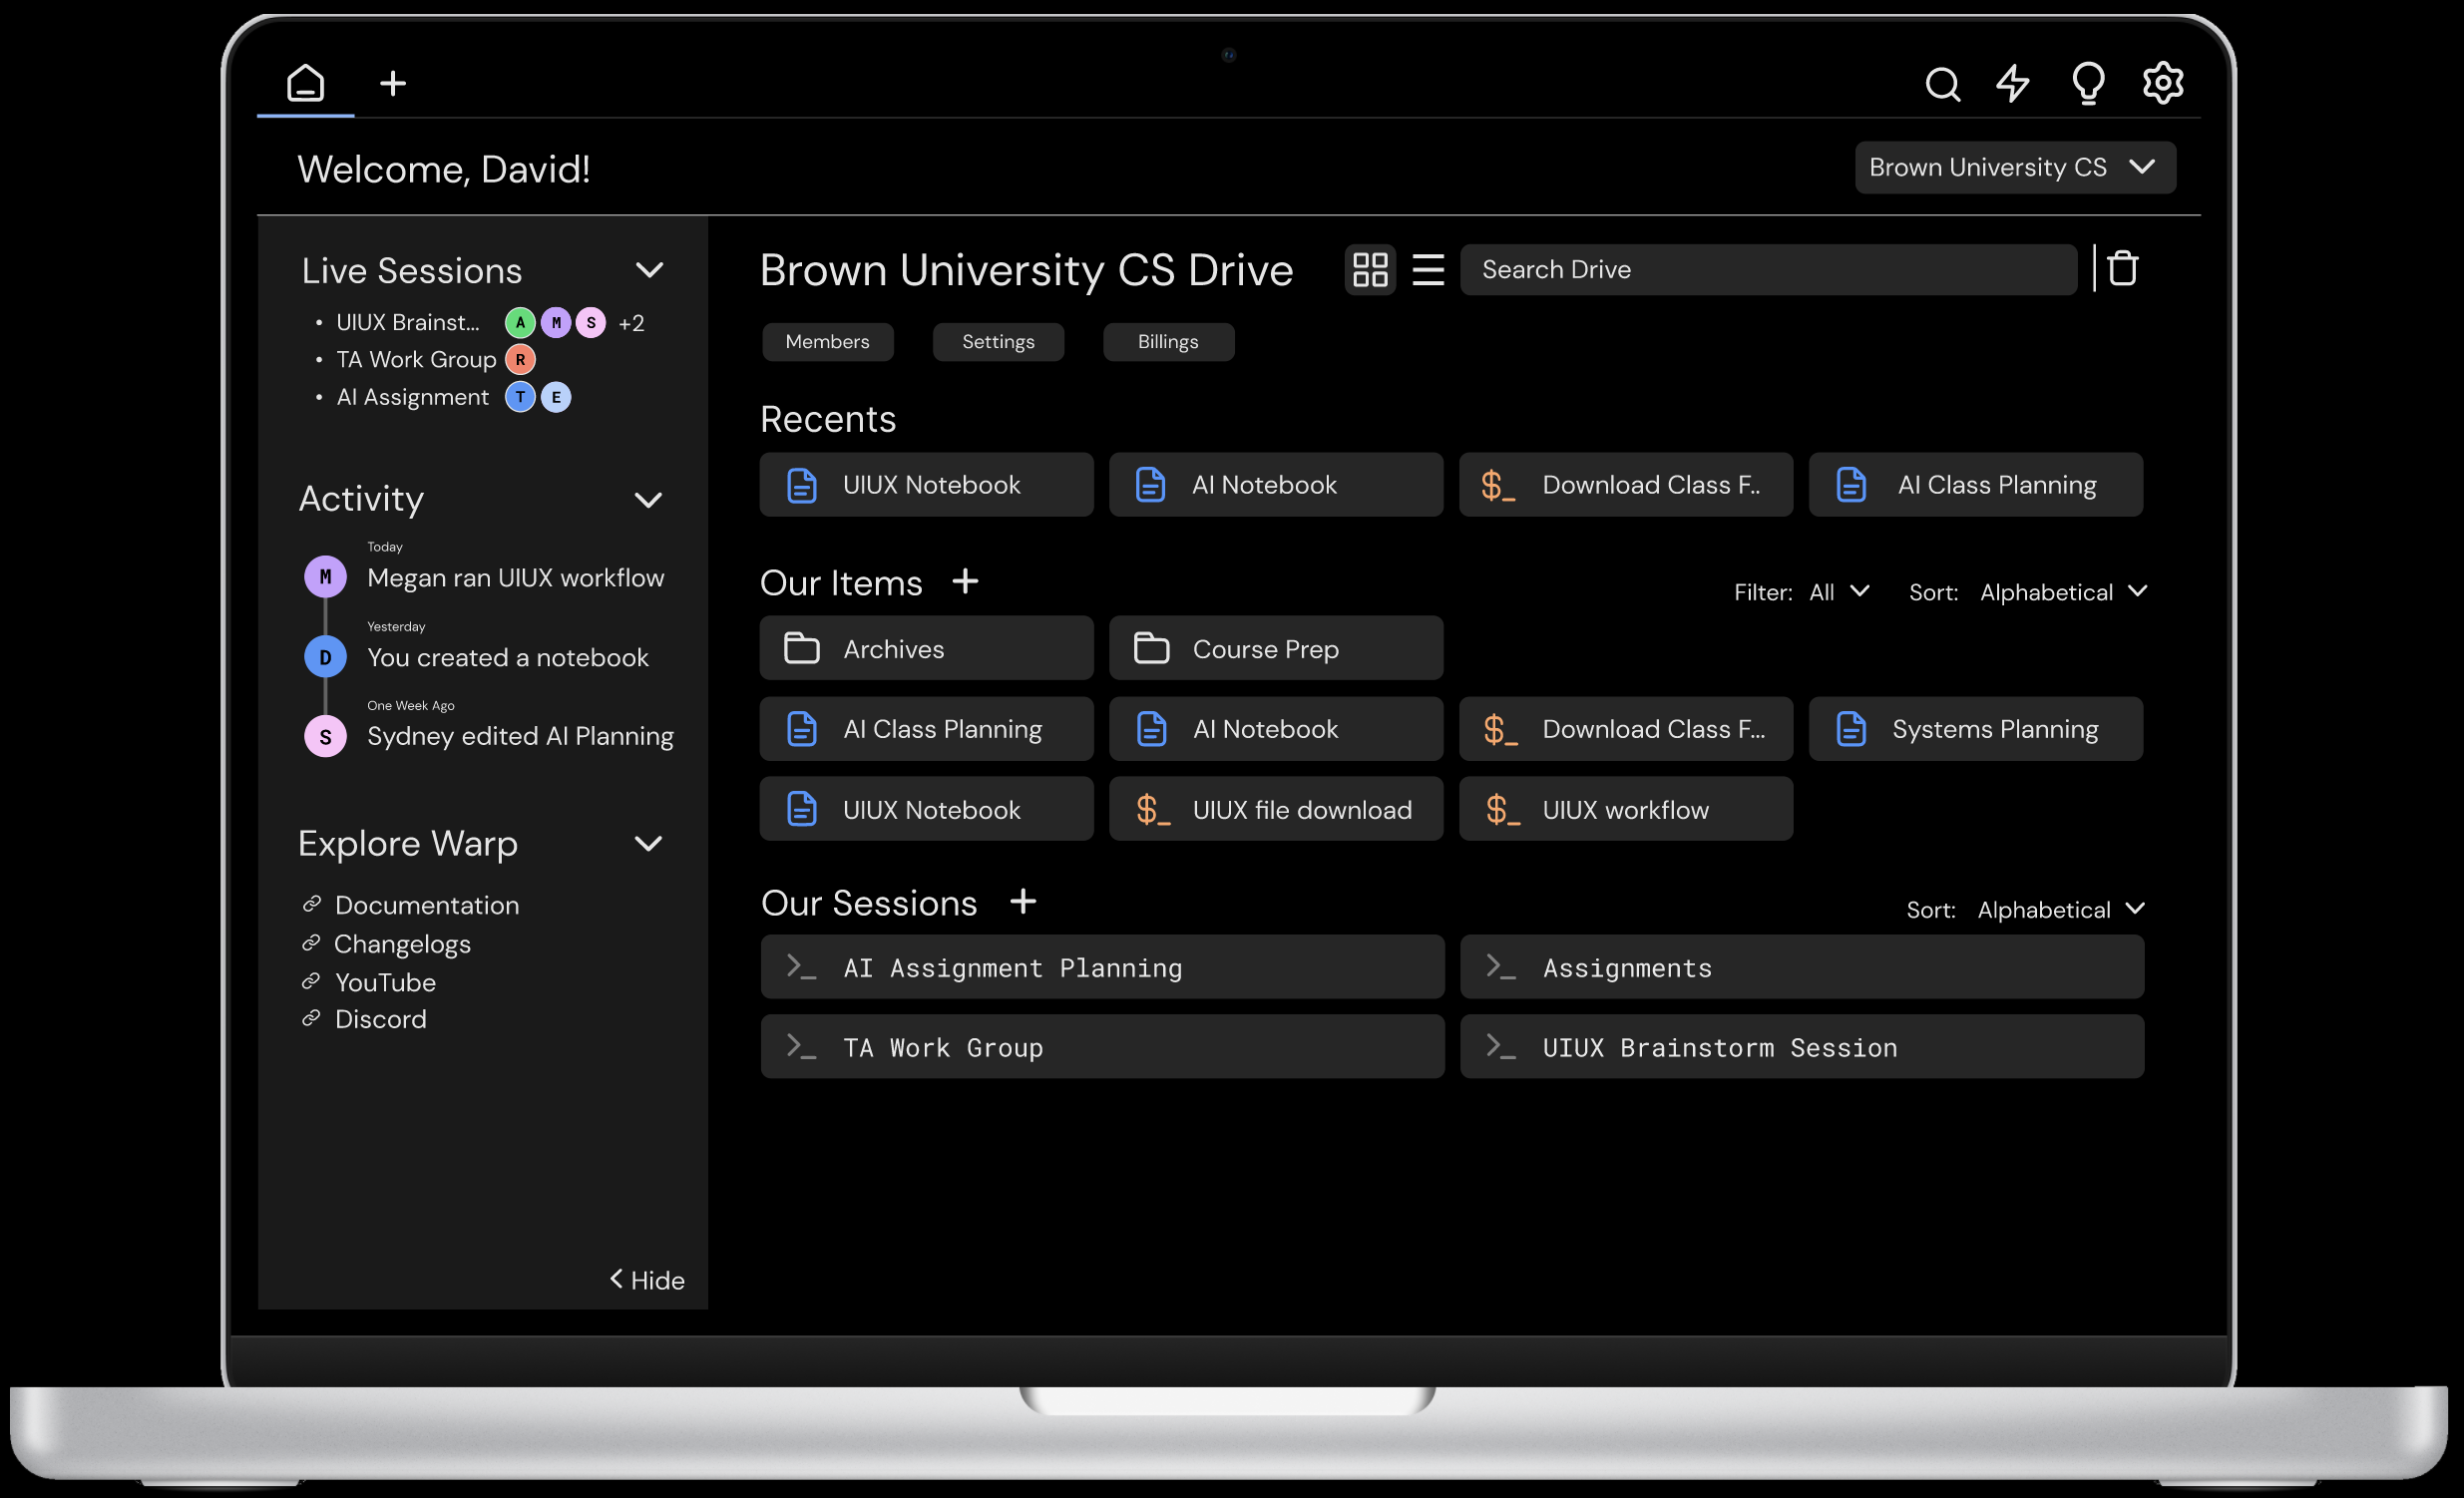This screenshot has height=1498, width=2464.
Task: Open the search magnifier icon
Action: click(1942, 84)
